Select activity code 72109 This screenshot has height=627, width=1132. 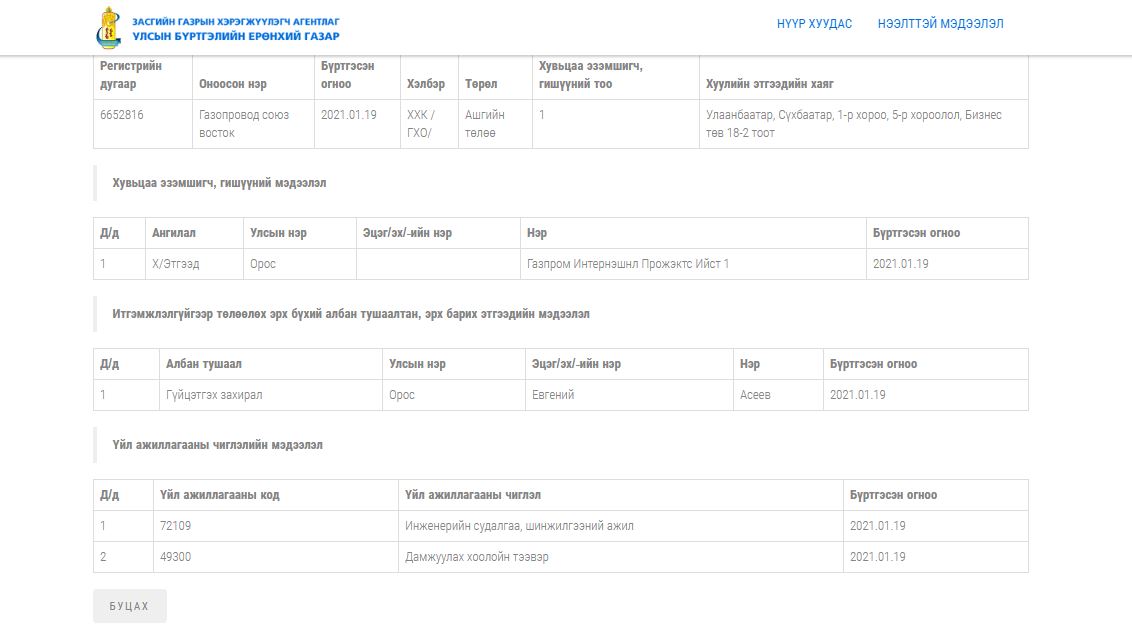point(175,526)
